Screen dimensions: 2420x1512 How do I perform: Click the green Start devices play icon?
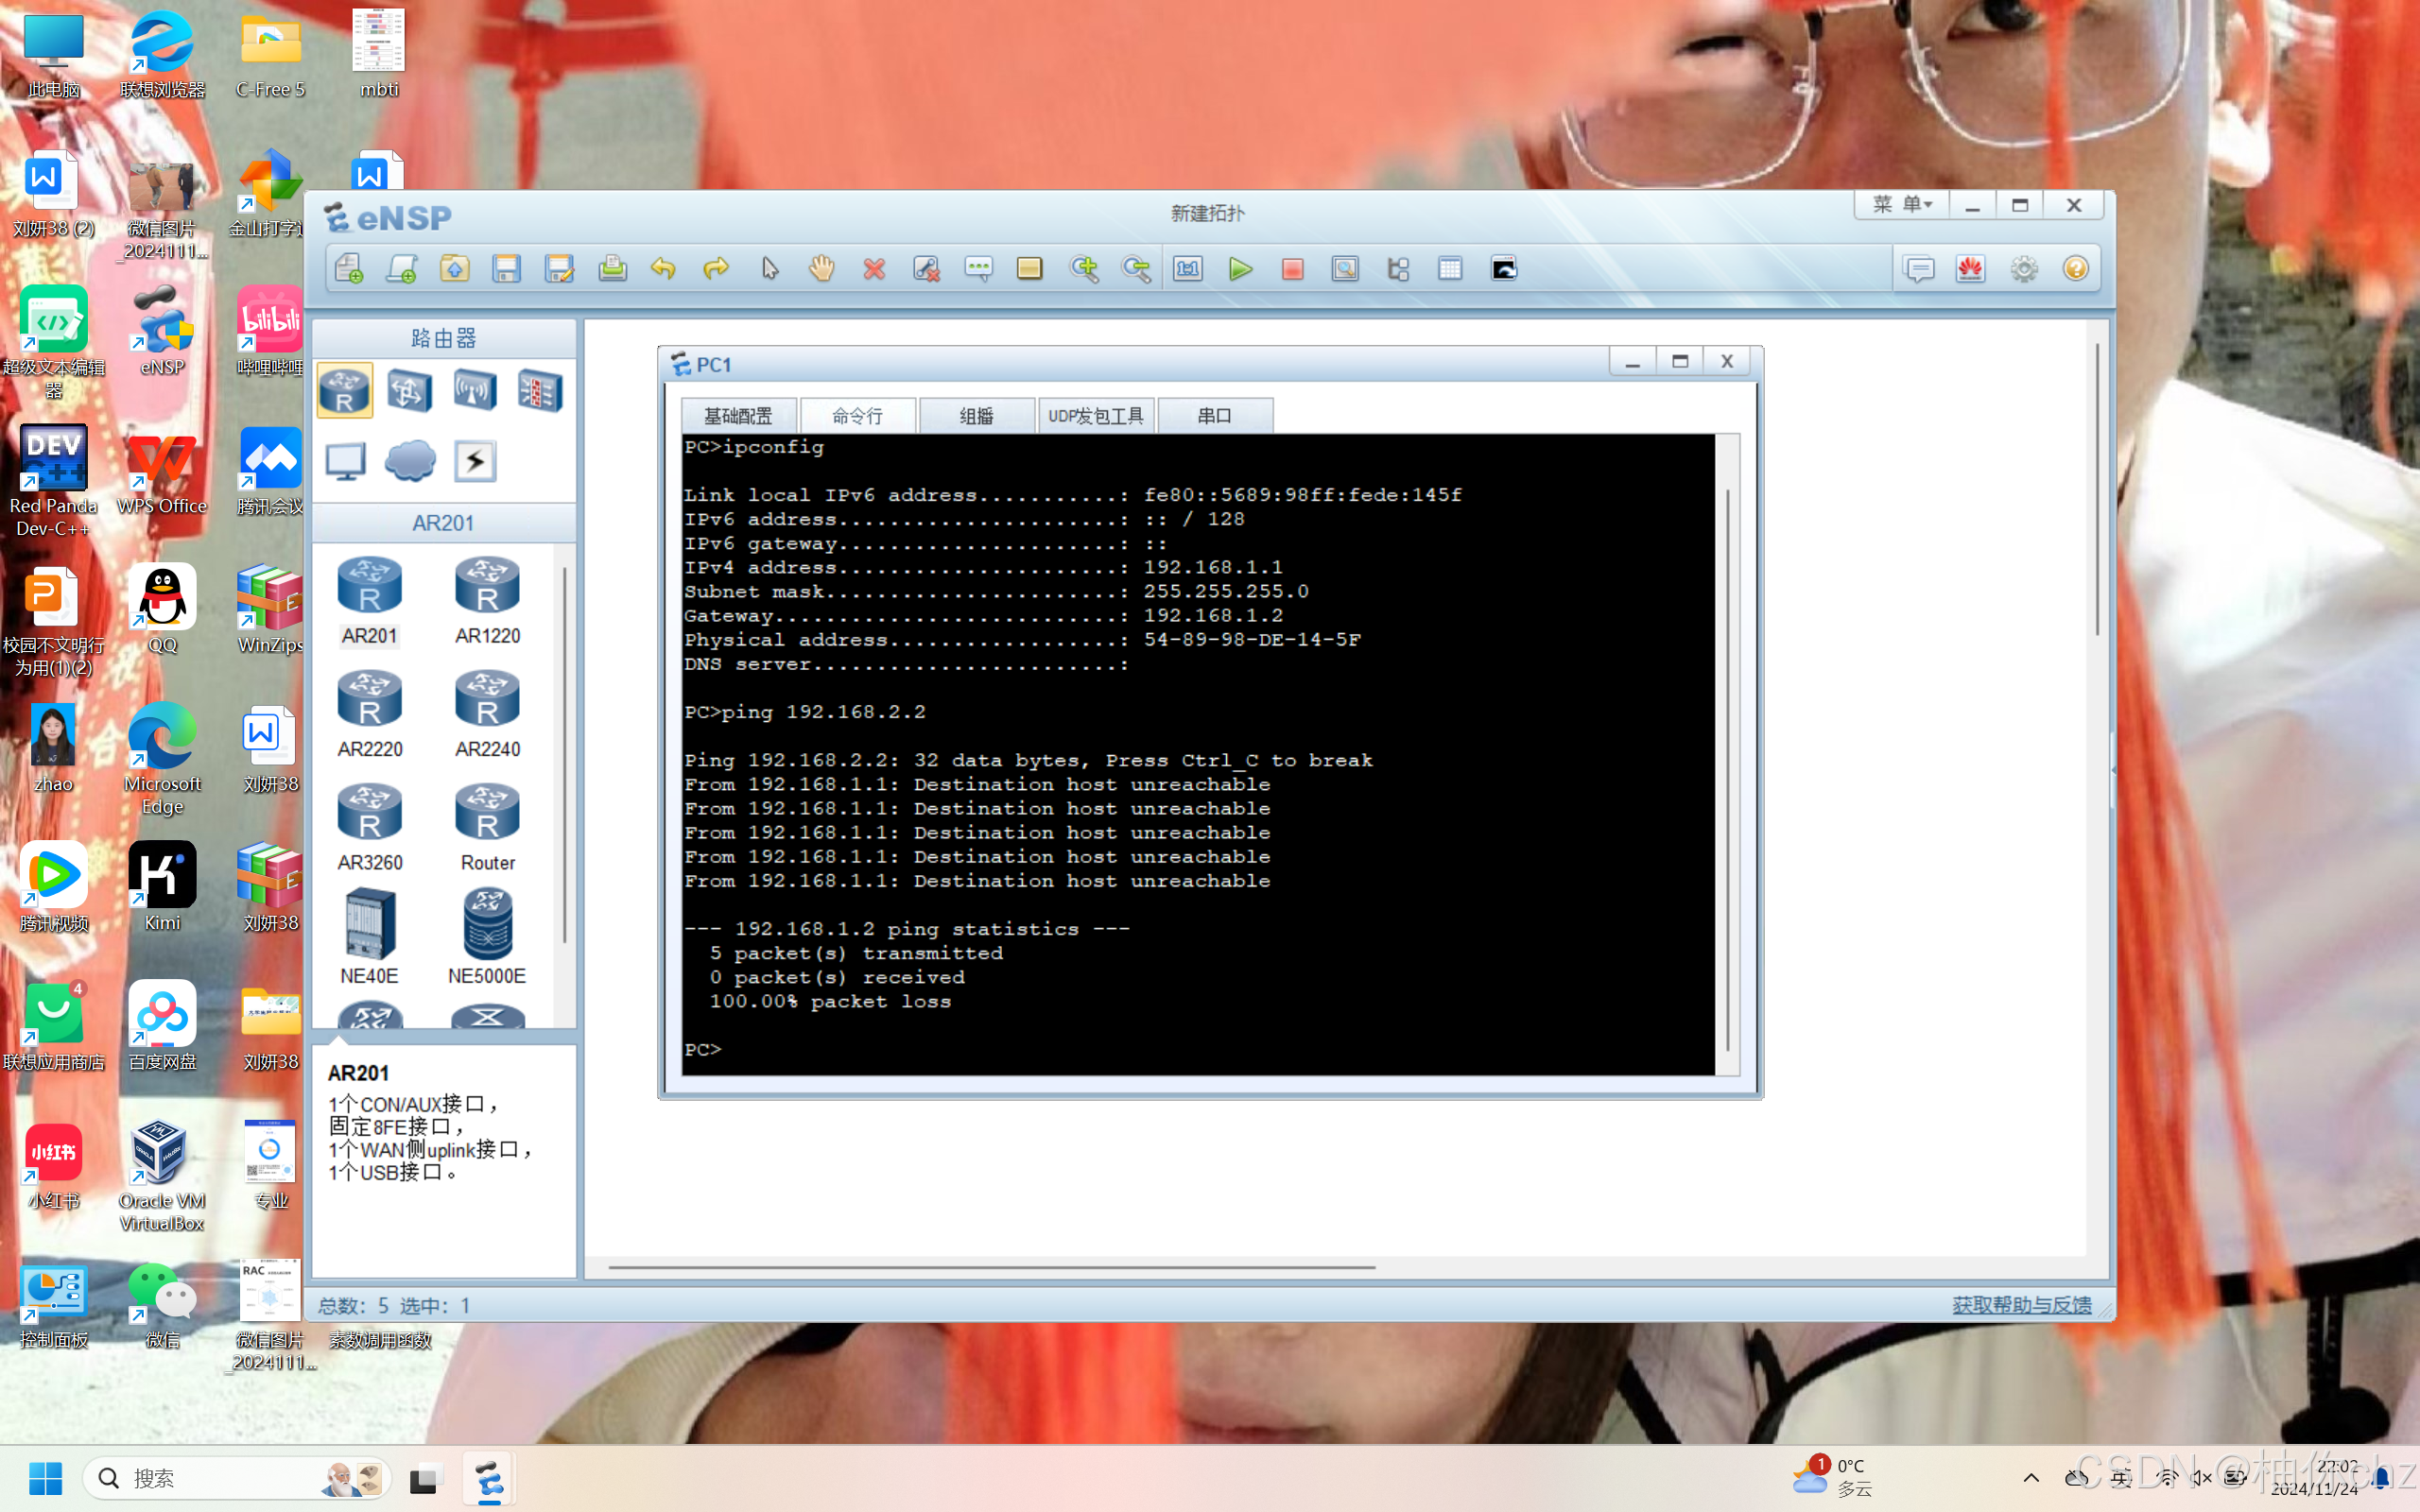coord(1240,269)
